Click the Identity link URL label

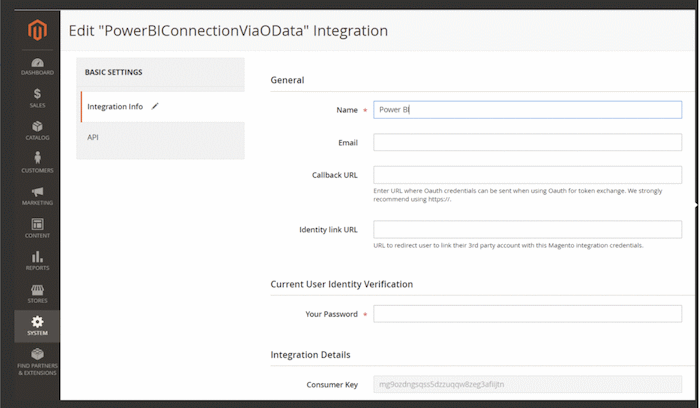328,230
